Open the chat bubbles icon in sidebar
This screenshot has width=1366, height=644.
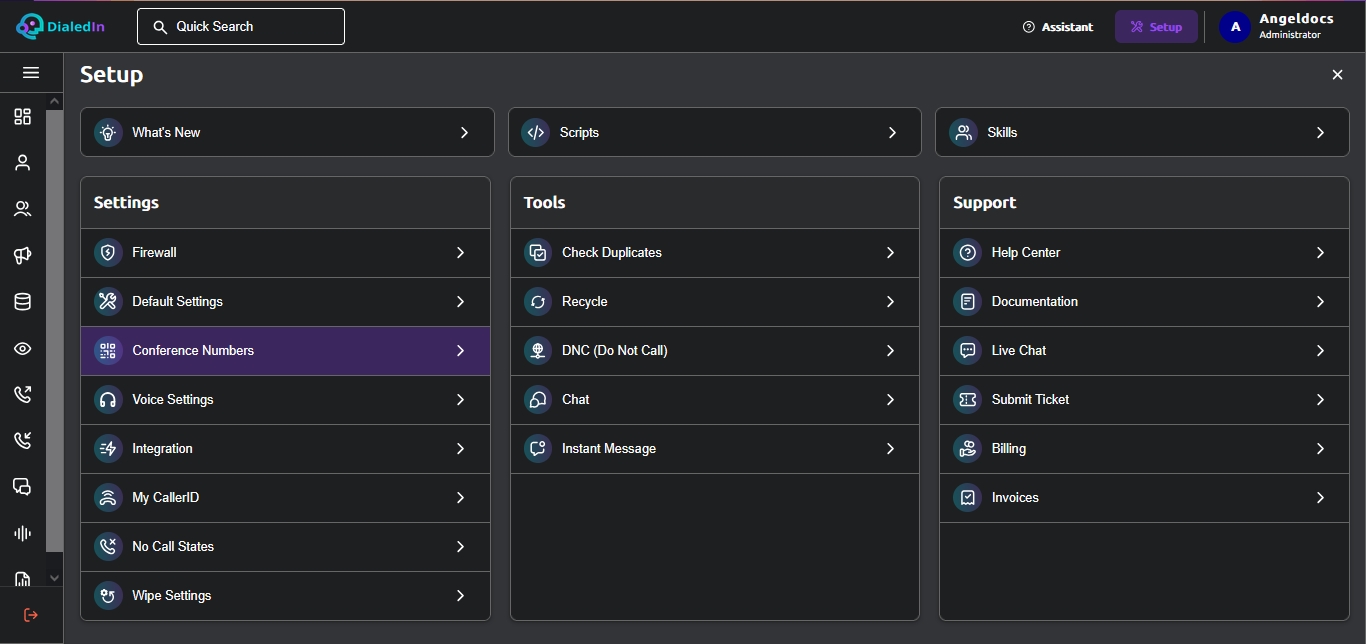coord(22,487)
